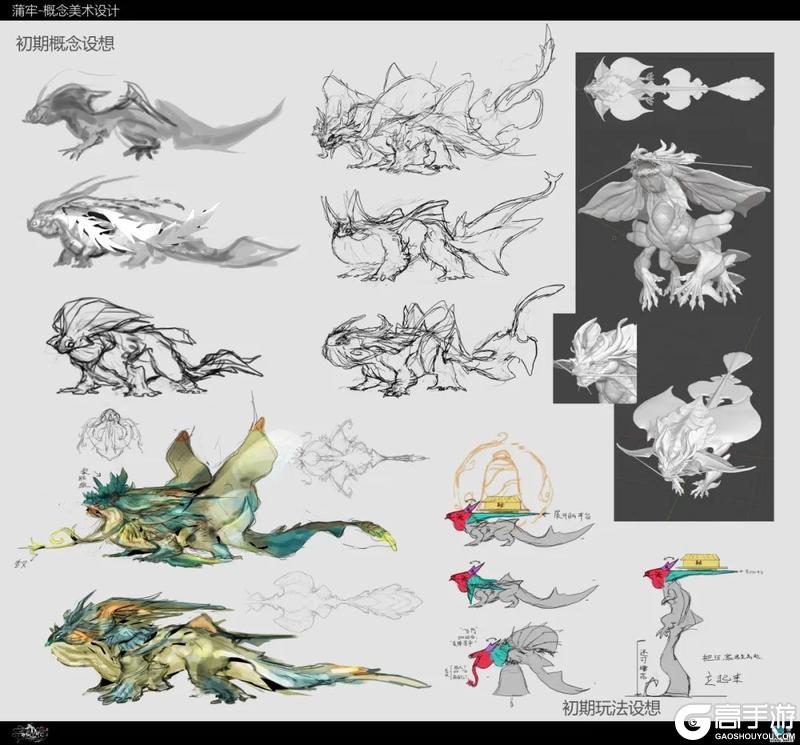Open the 3D head close-up render
The height and width of the screenshot is (745, 800).
coord(595,358)
